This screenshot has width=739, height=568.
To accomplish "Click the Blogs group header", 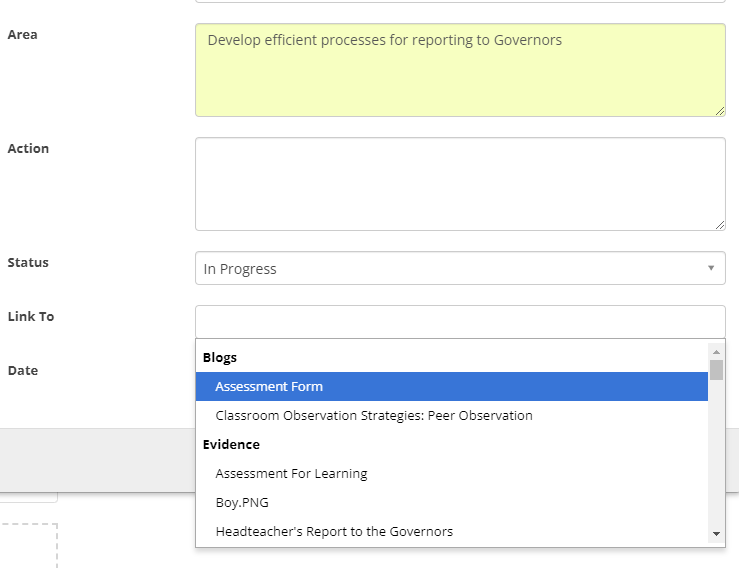I will pyautogui.click(x=220, y=357).
